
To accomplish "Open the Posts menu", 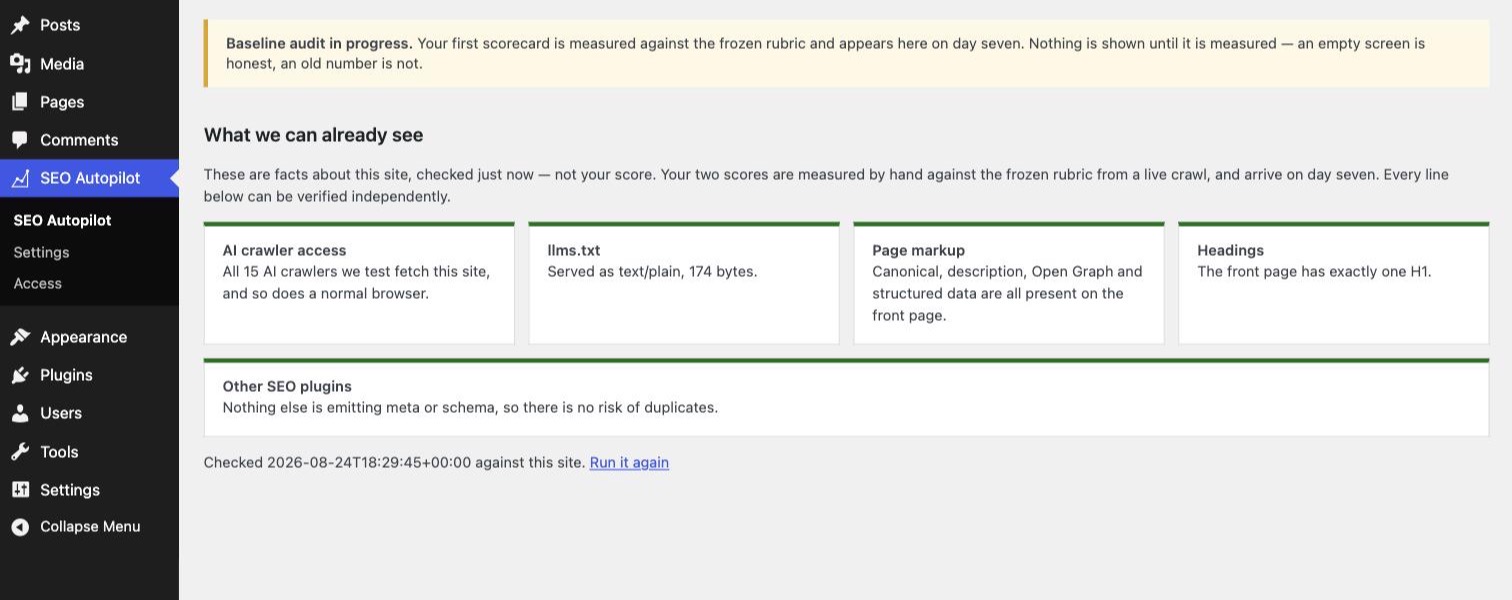I will pyautogui.click(x=89, y=25).
